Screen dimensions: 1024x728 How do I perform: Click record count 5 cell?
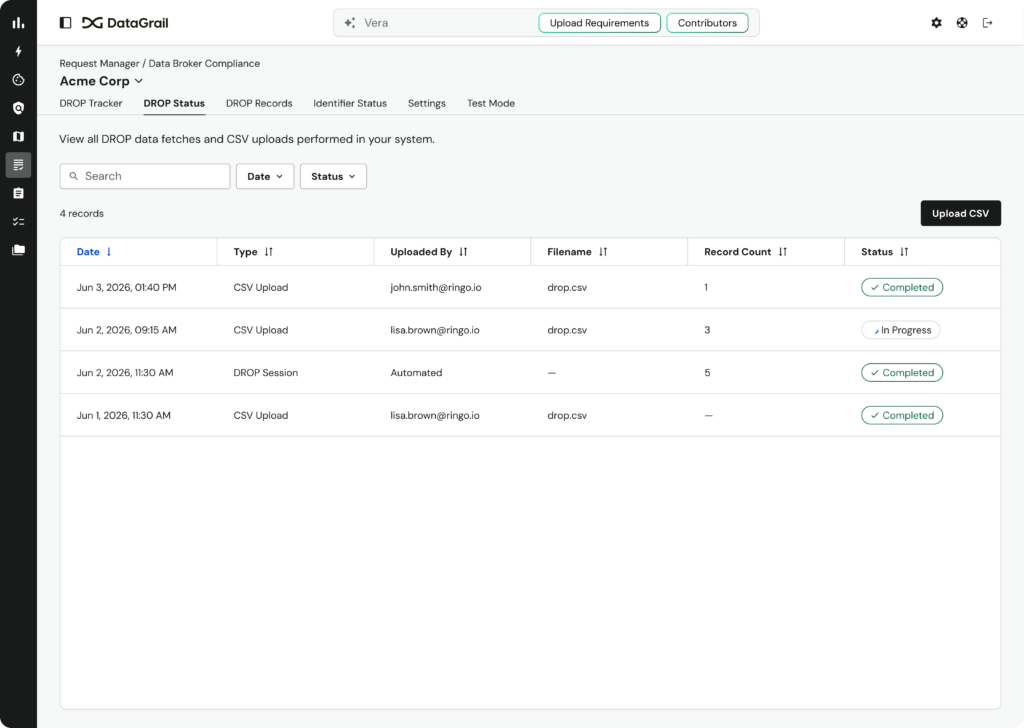click(x=707, y=373)
